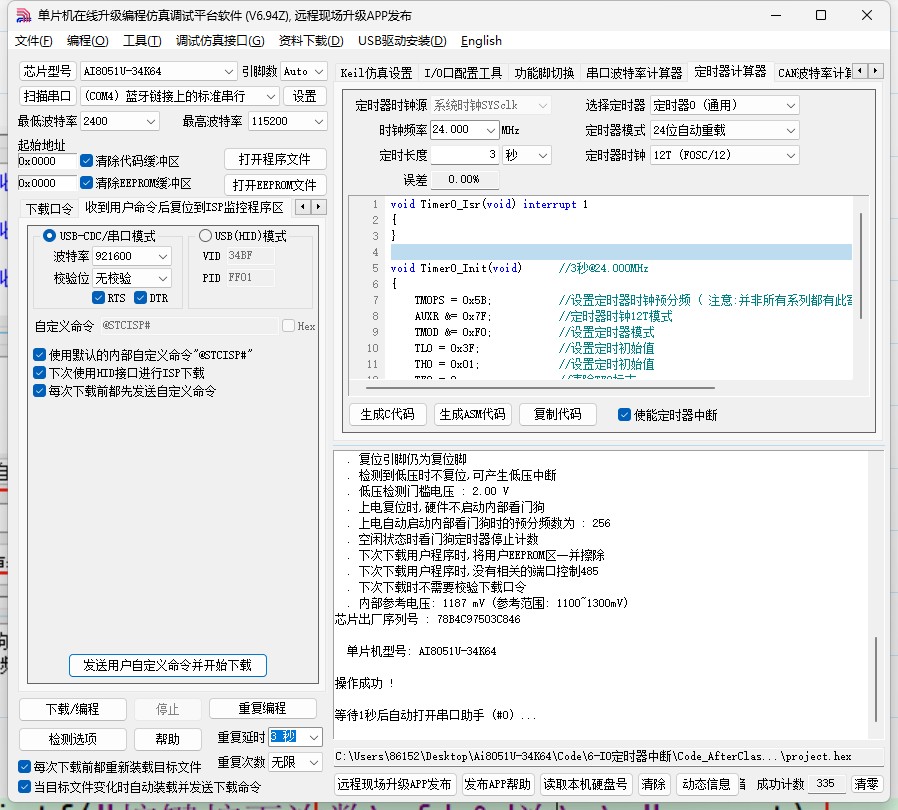The height and width of the screenshot is (810, 898).
Task: Click 远程现场升级APP发布 button
Action: [395, 784]
